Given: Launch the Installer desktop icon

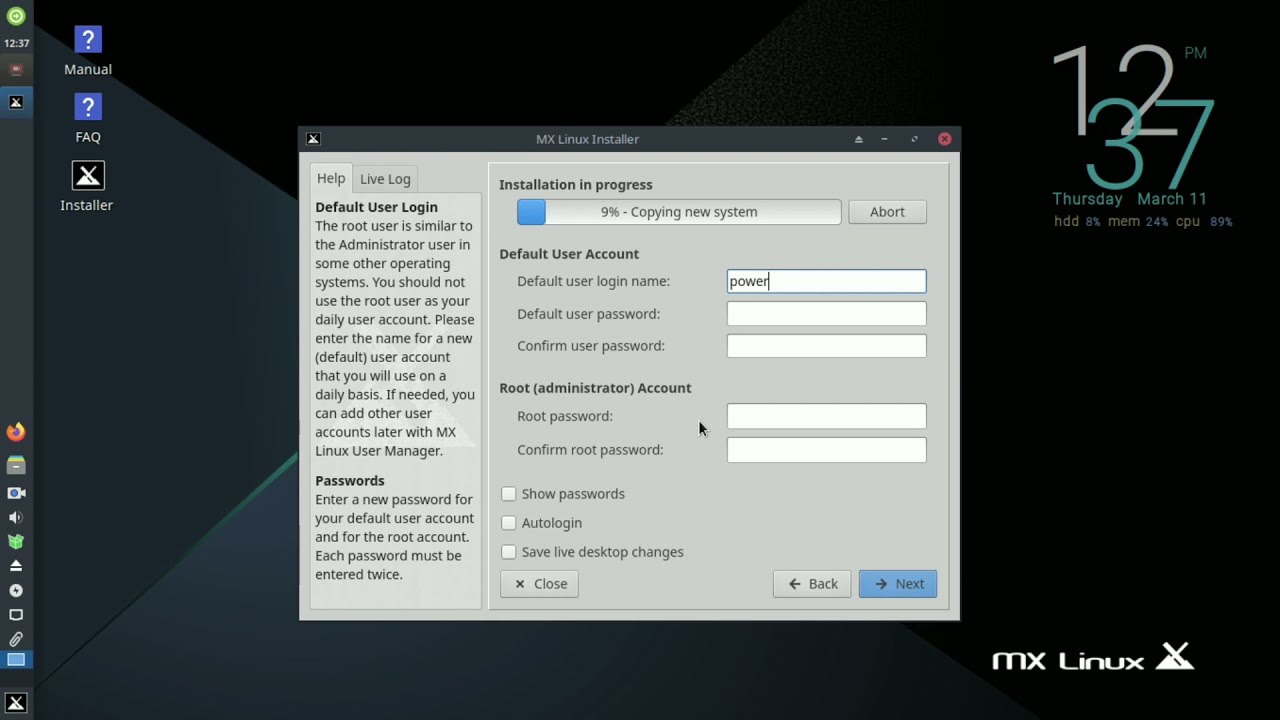Looking at the screenshot, I should coord(87,187).
